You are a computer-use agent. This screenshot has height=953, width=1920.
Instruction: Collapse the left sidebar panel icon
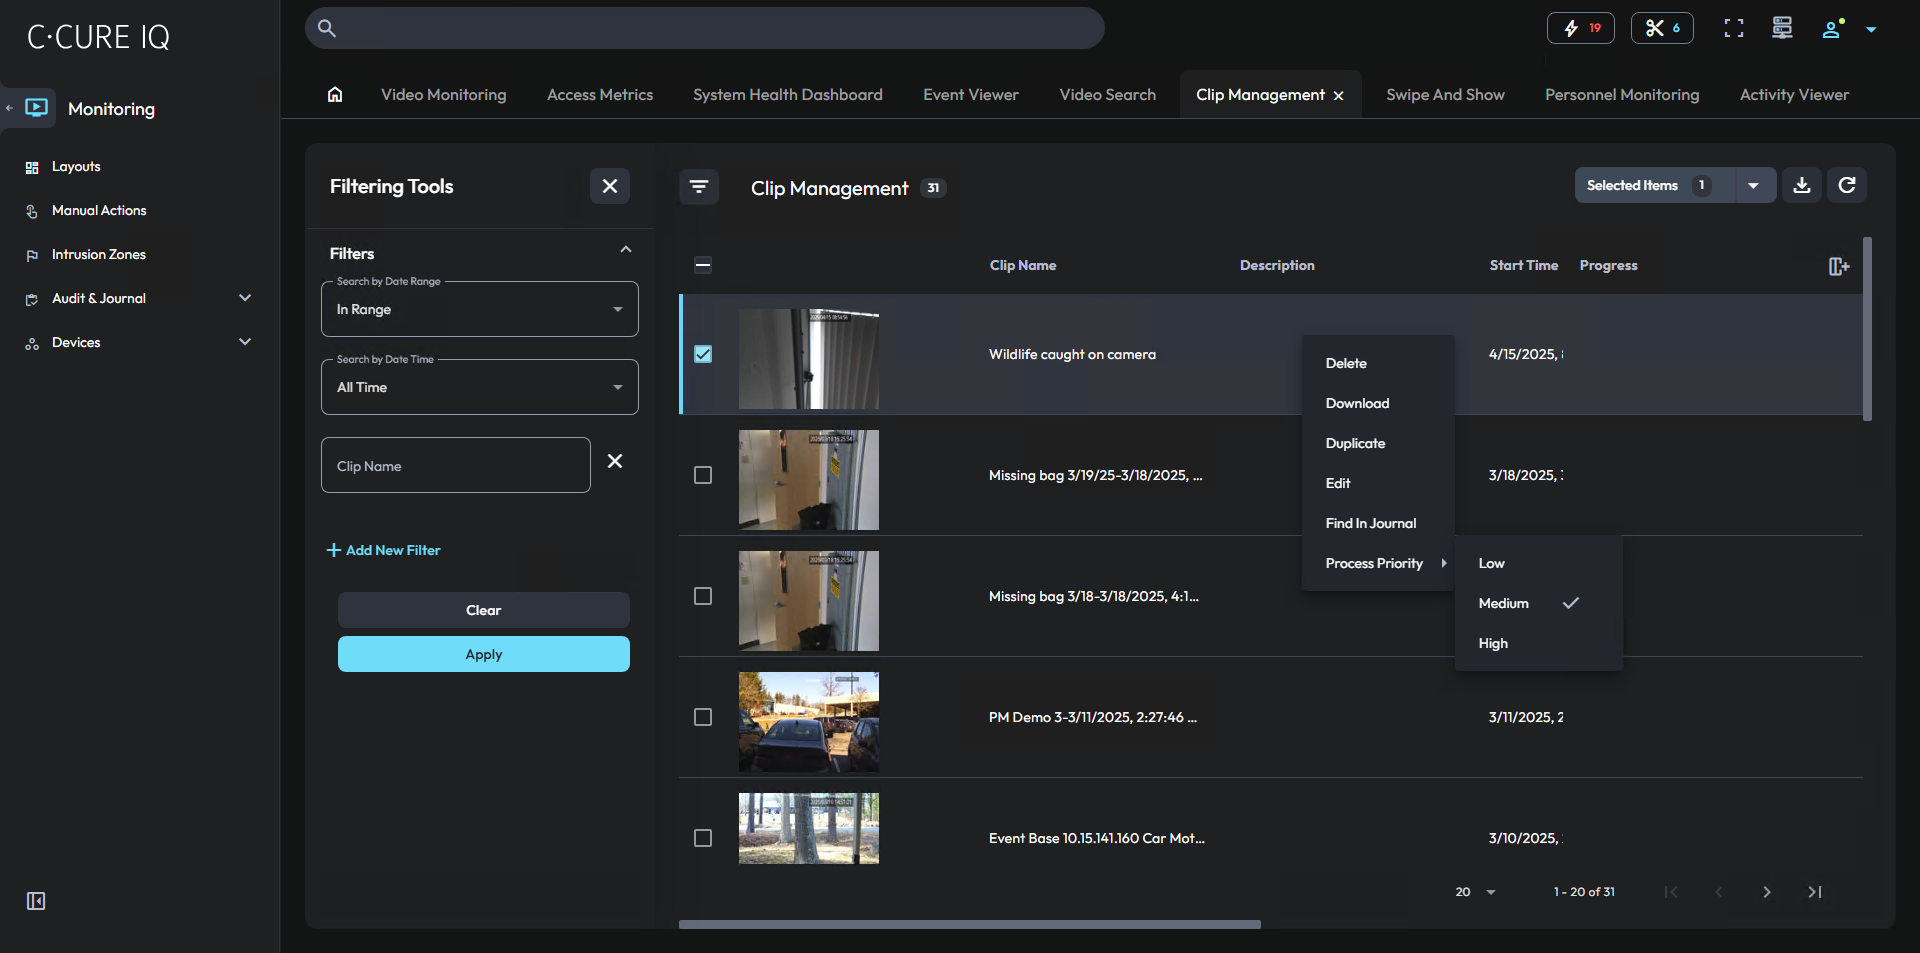[x=36, y=901]
